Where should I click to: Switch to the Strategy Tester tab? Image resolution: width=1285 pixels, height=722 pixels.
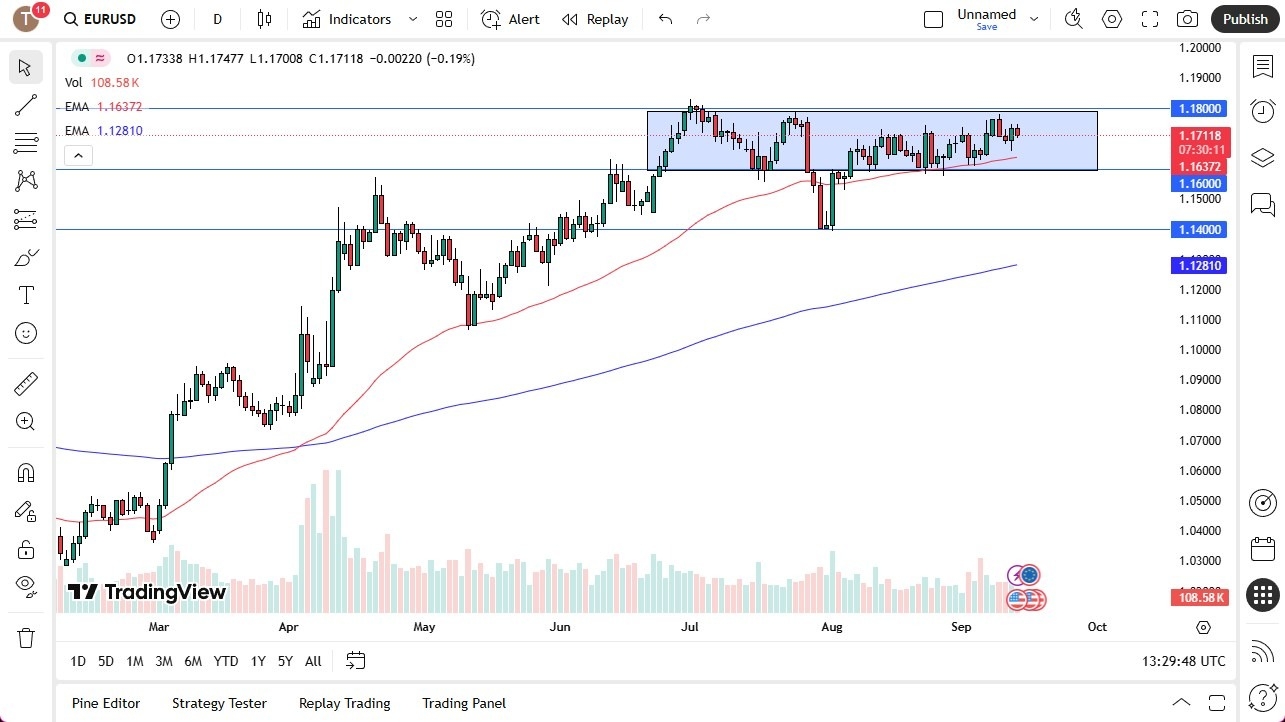click(x=219, y=703)
